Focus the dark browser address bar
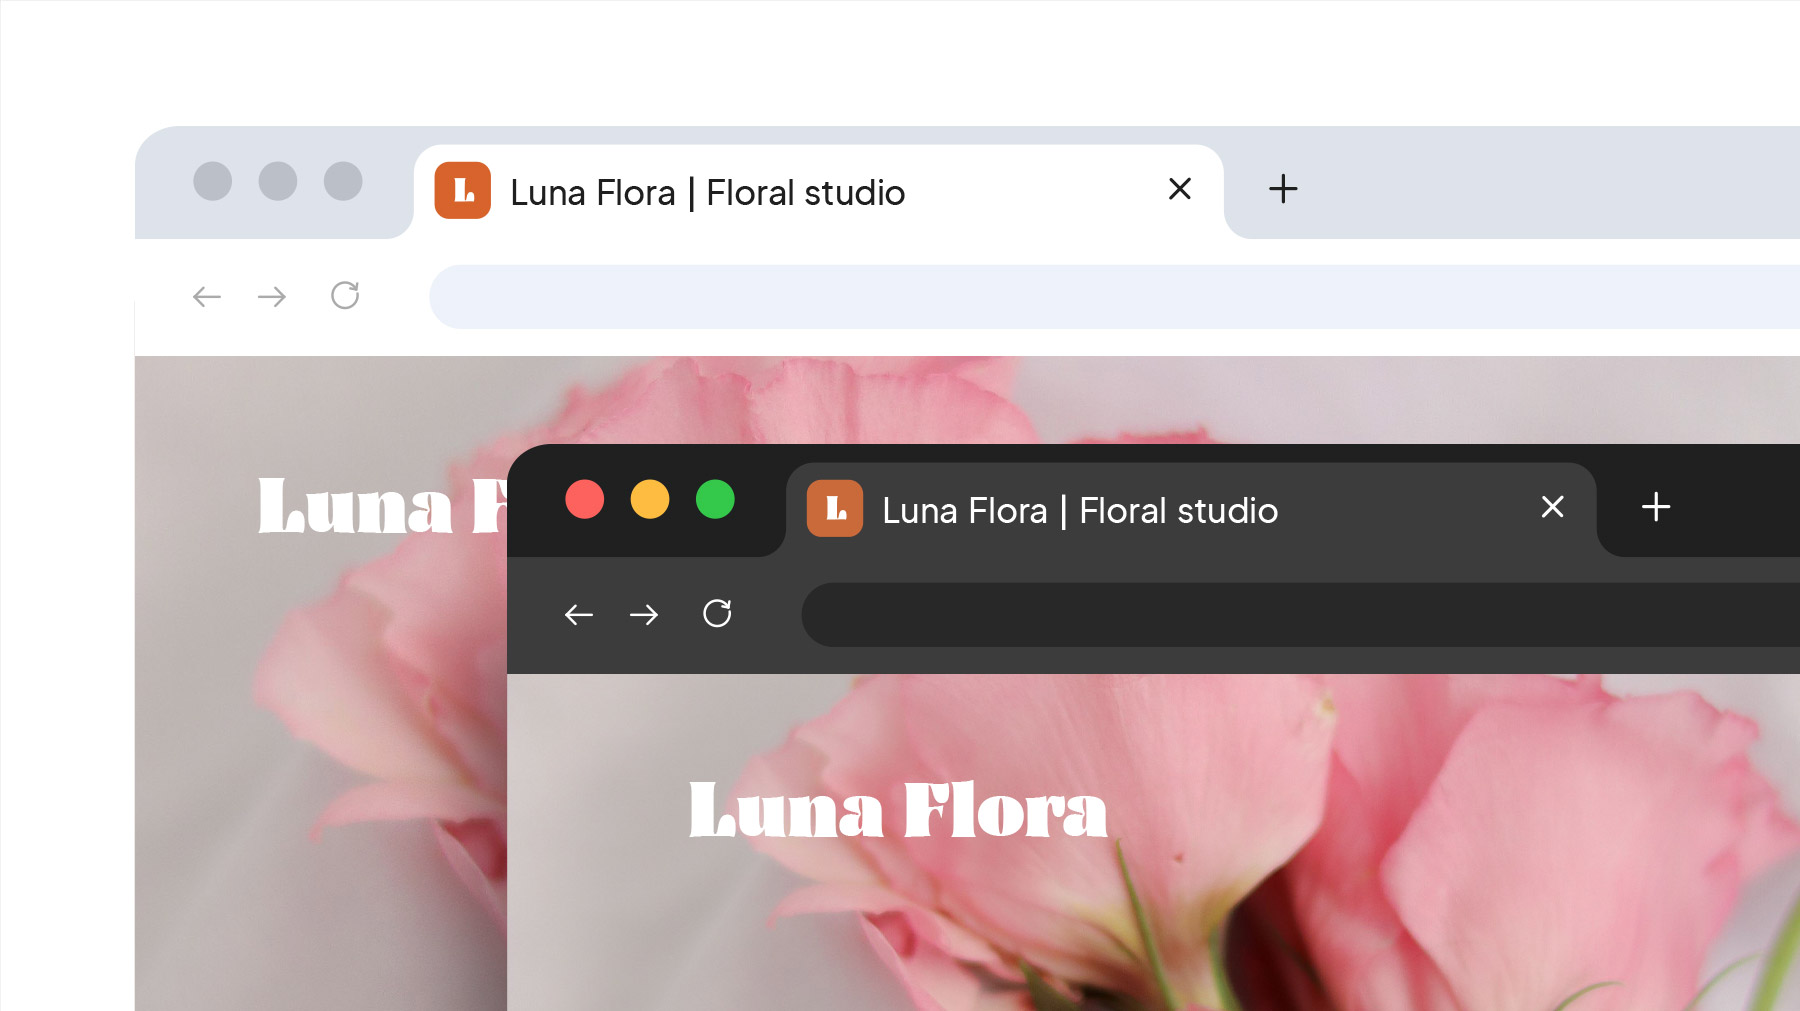This screenshot has width=1800, height=1011. 1300,615
